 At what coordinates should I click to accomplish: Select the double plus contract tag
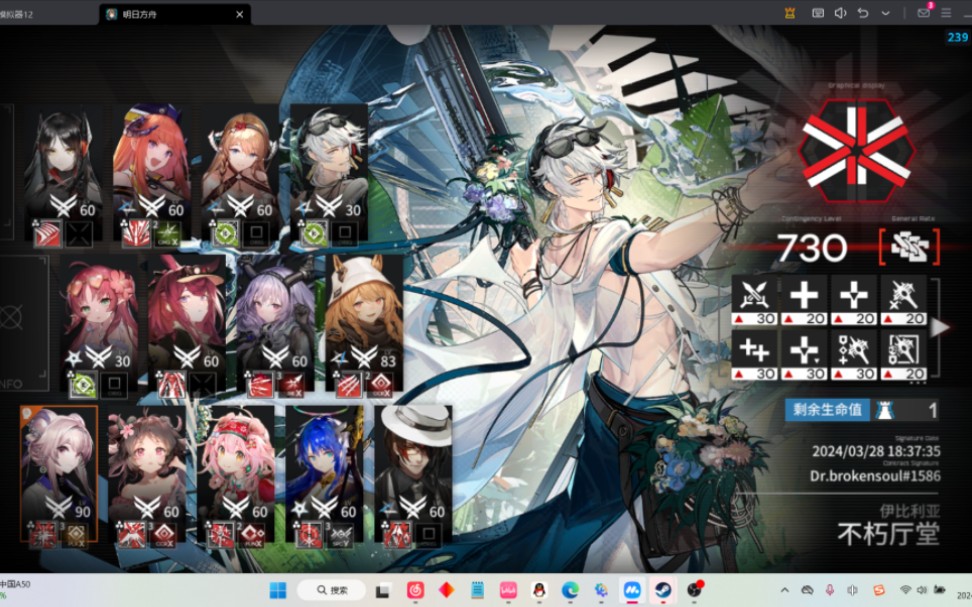point(754,355)
